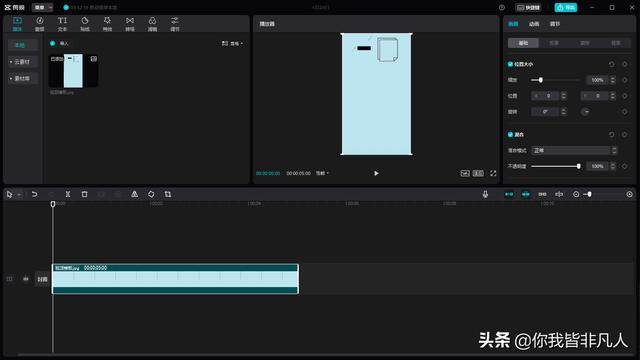This screenshot has height=360, width=640.
Task: Toggle the preview axis icon
Action: tap(559, 194)
